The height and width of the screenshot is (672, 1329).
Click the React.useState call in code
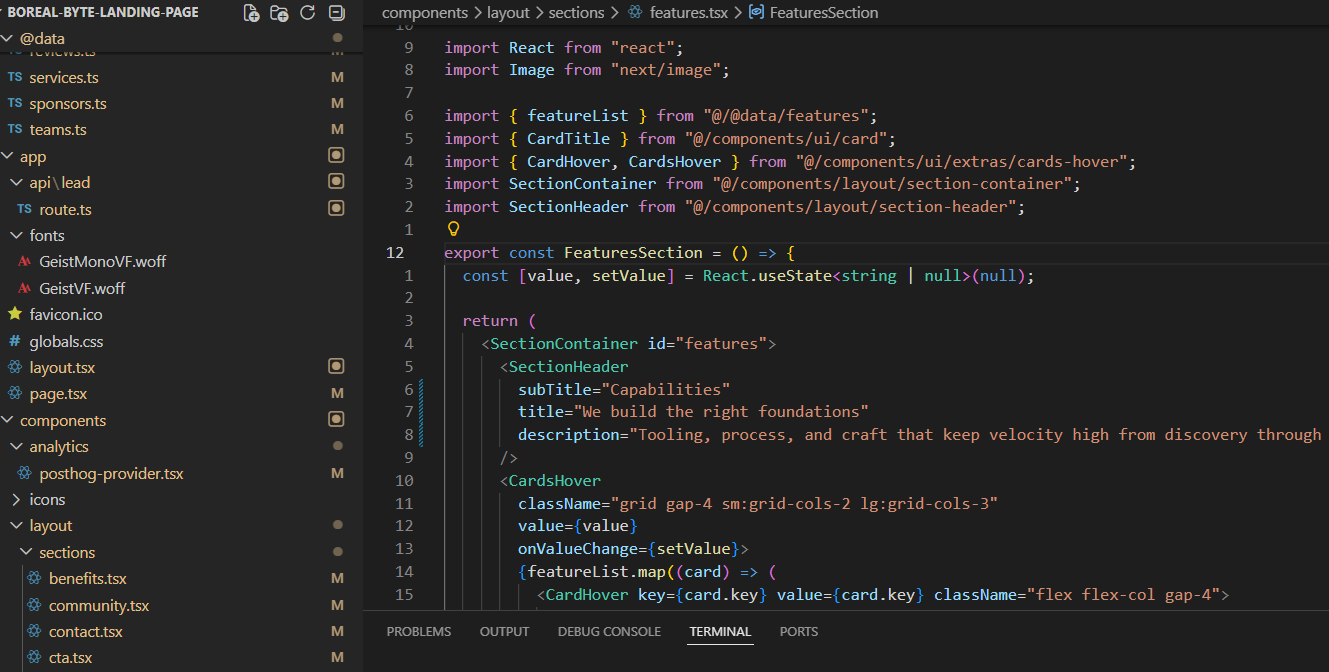[x=767, y=276]
